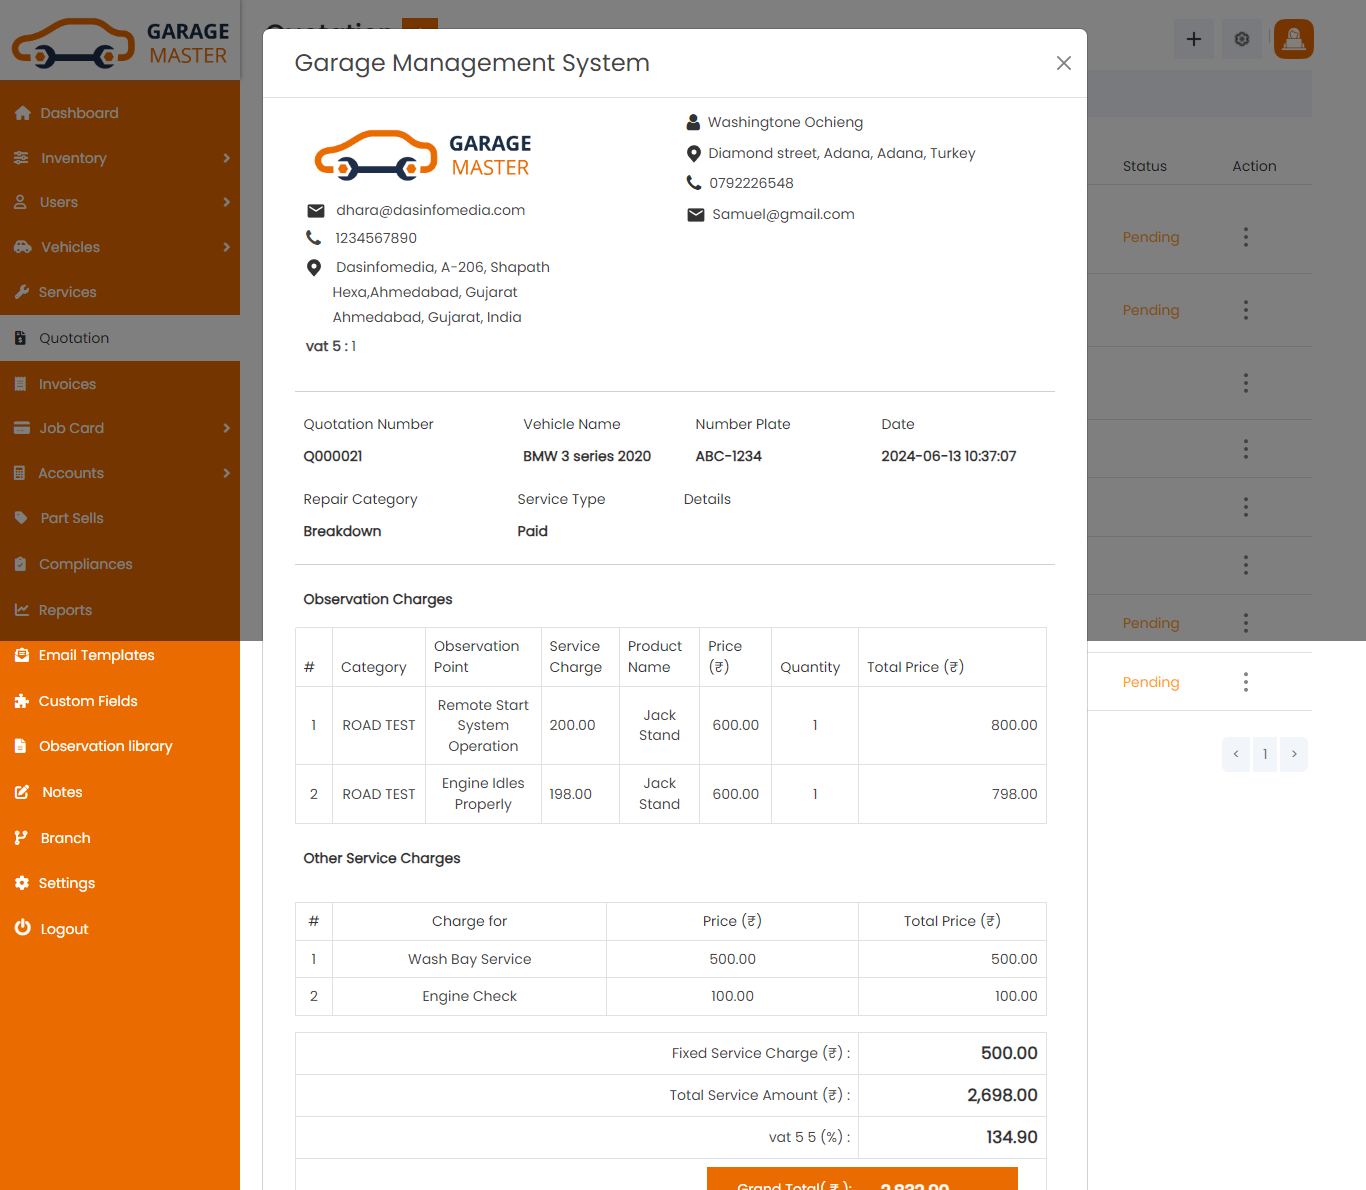Image resolution: width=1366 pixels, height=1190 pixels.
Task: Expand the Inventory submenu arrow
Action: coord(226,158)
